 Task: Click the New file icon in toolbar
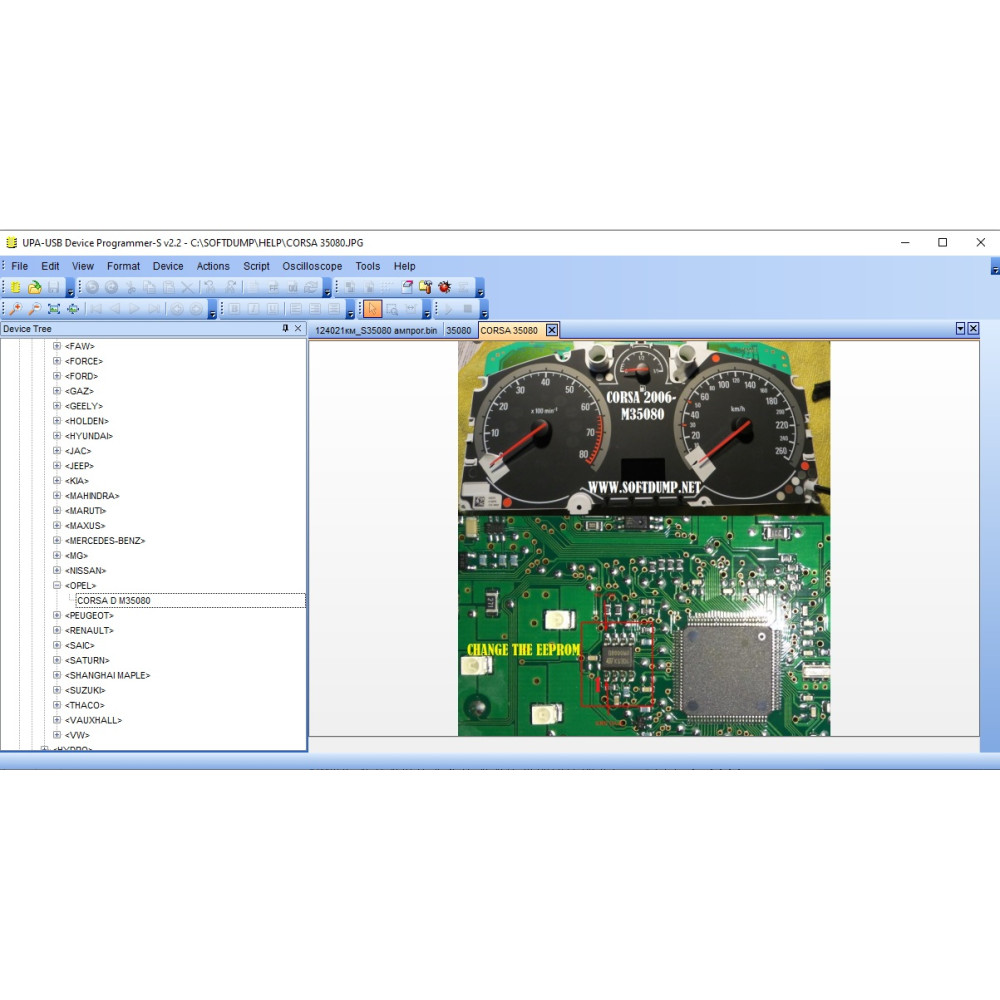pos(15,287)
